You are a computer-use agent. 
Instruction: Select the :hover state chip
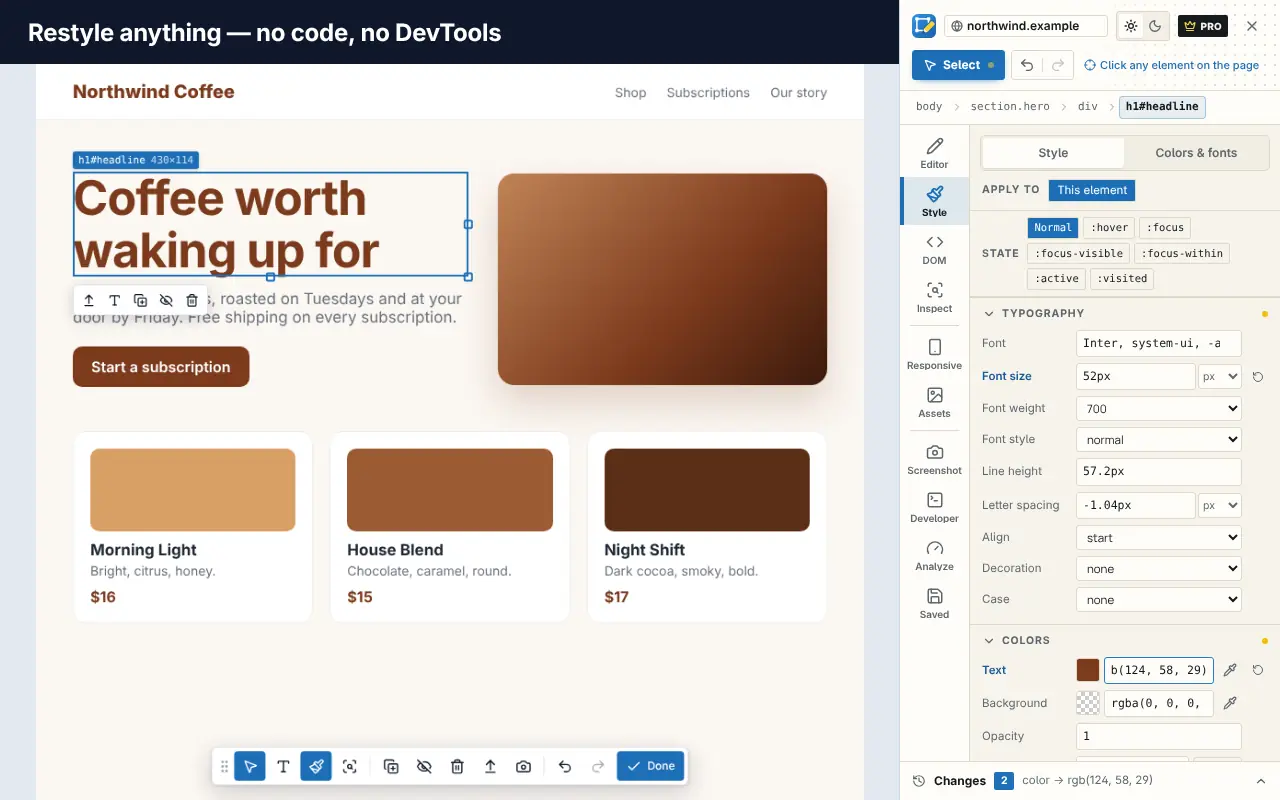1109,227
